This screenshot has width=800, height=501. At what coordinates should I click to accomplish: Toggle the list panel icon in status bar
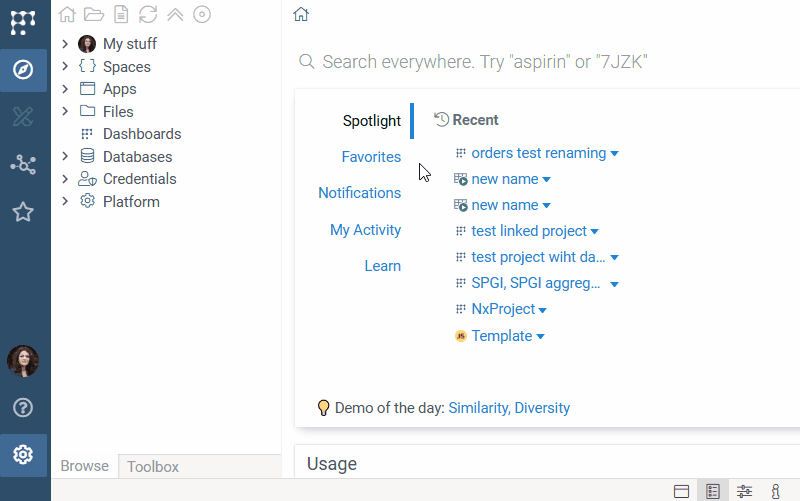[713, 491]
